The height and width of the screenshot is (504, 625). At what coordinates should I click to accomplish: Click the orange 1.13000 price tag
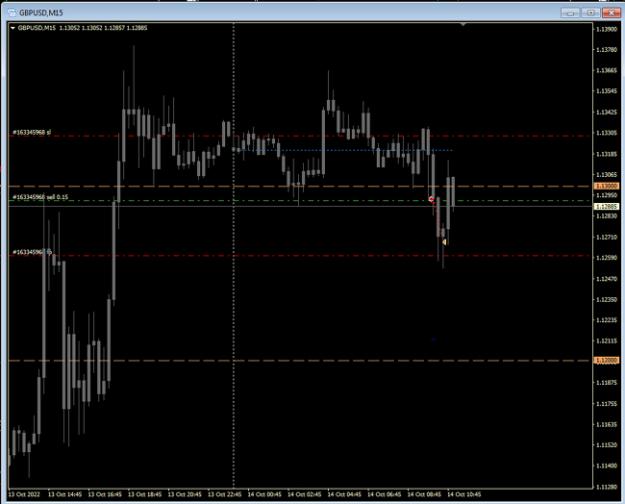[606, 186]
